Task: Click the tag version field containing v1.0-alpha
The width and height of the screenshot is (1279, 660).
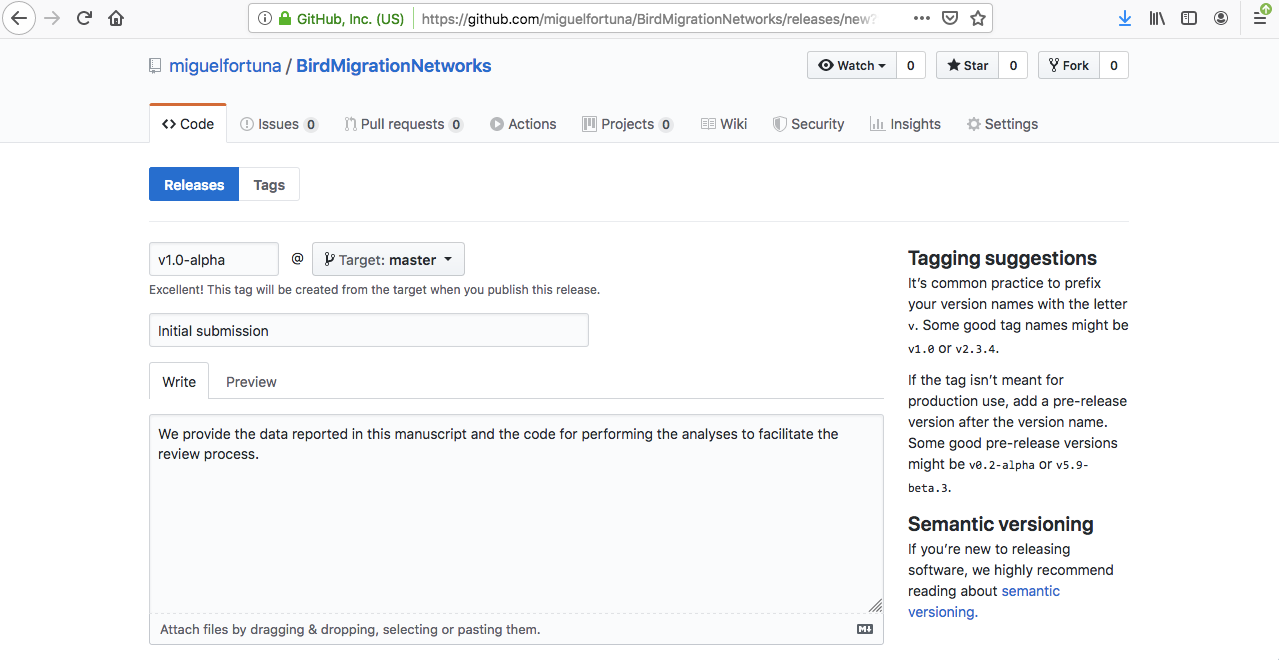Action: coord(214,259)
